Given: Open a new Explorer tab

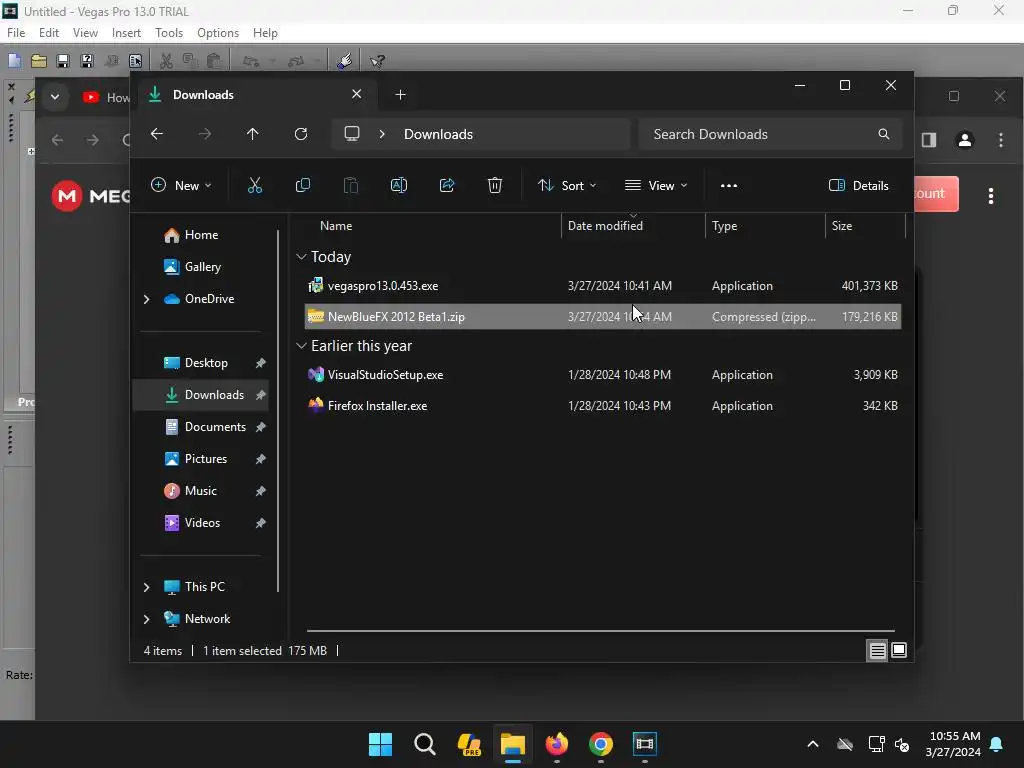Looking at the screenshot, I should (400, 95).
